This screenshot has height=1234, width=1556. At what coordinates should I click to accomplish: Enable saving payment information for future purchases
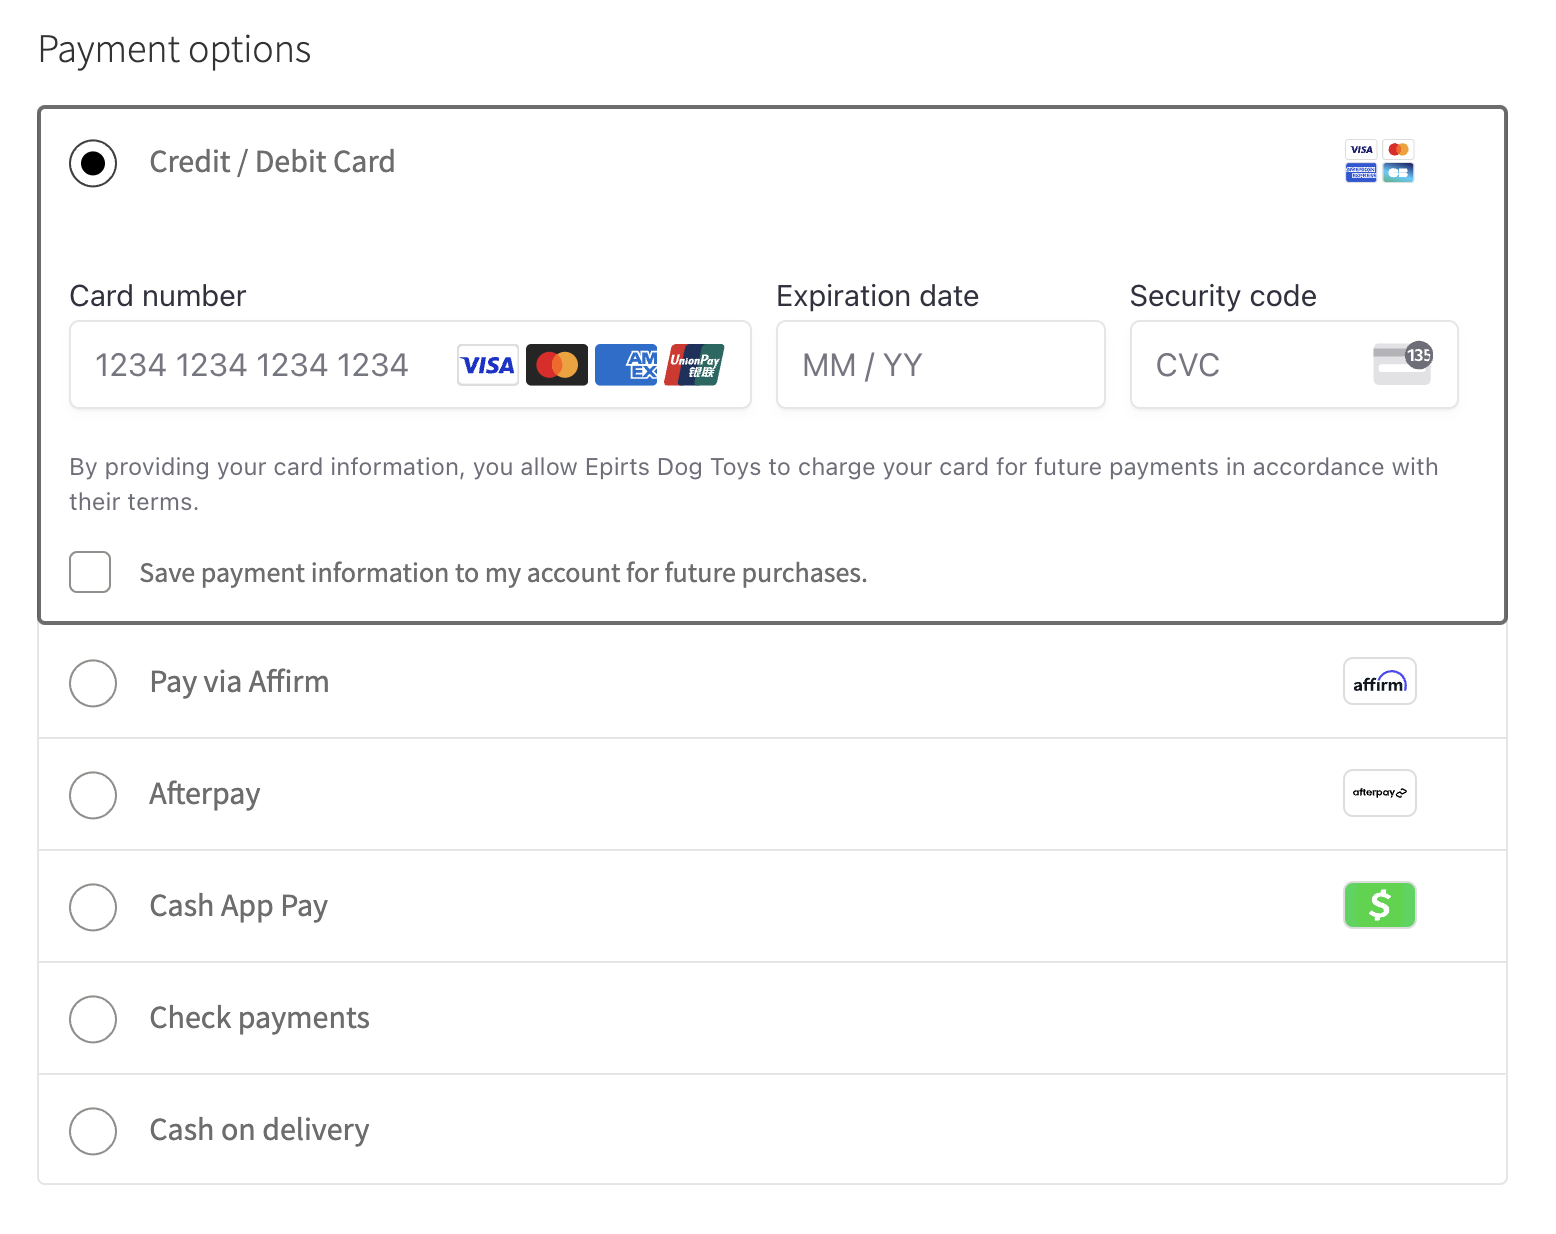tap(89, 572)
